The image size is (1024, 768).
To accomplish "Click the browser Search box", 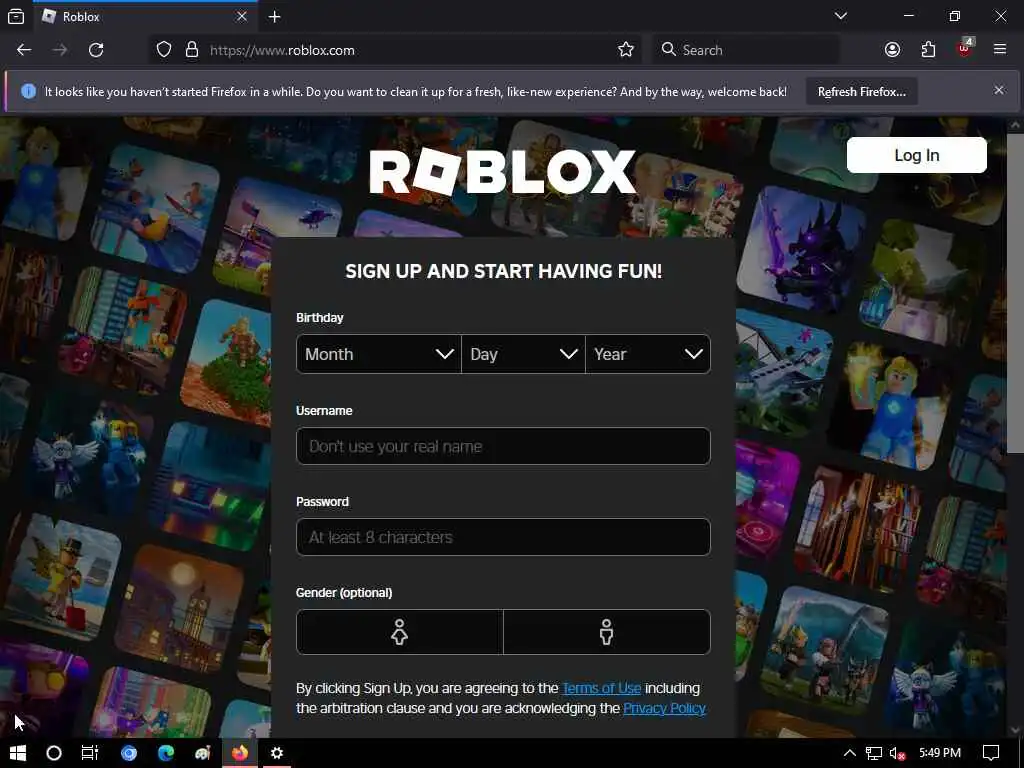I will [745, 50].
